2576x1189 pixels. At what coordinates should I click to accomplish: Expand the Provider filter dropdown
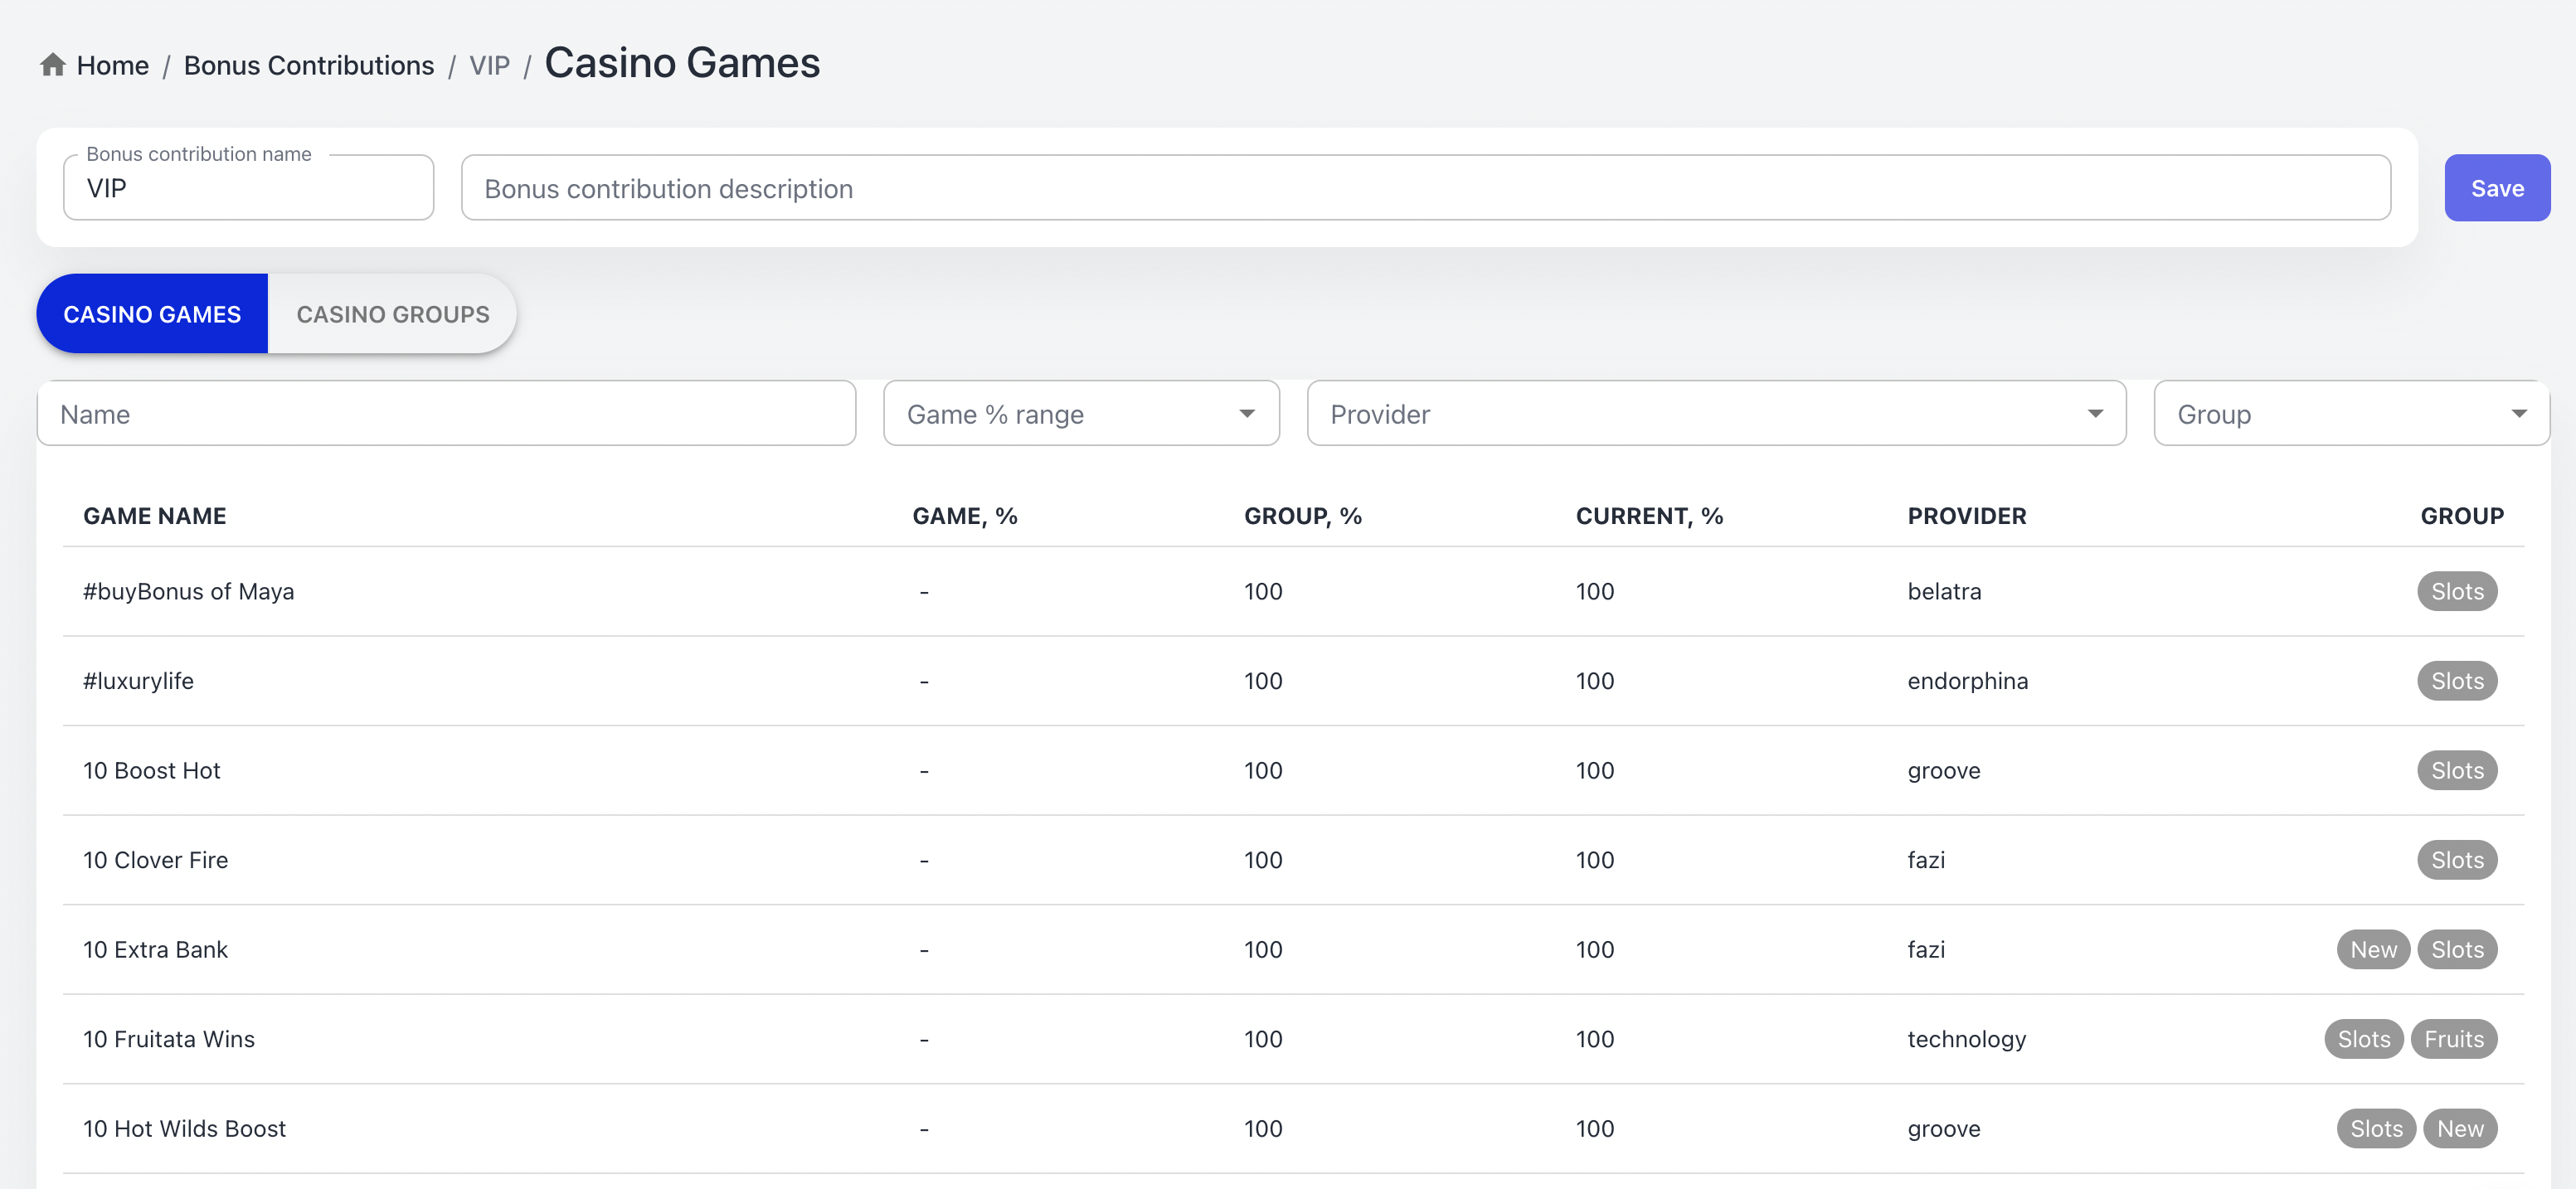click(1716, 414)
